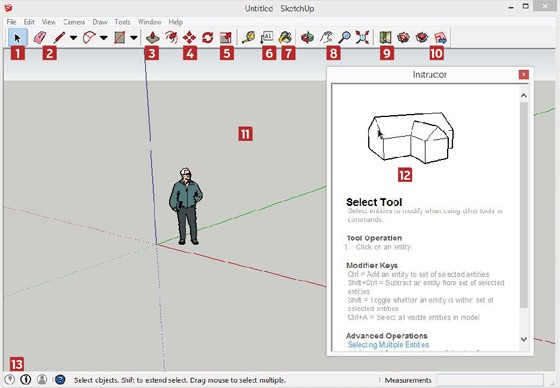The width and height of the screenshot is (560, 388).
Task: Click the 'Select Tool' heading text
Action: click(374, 202)
